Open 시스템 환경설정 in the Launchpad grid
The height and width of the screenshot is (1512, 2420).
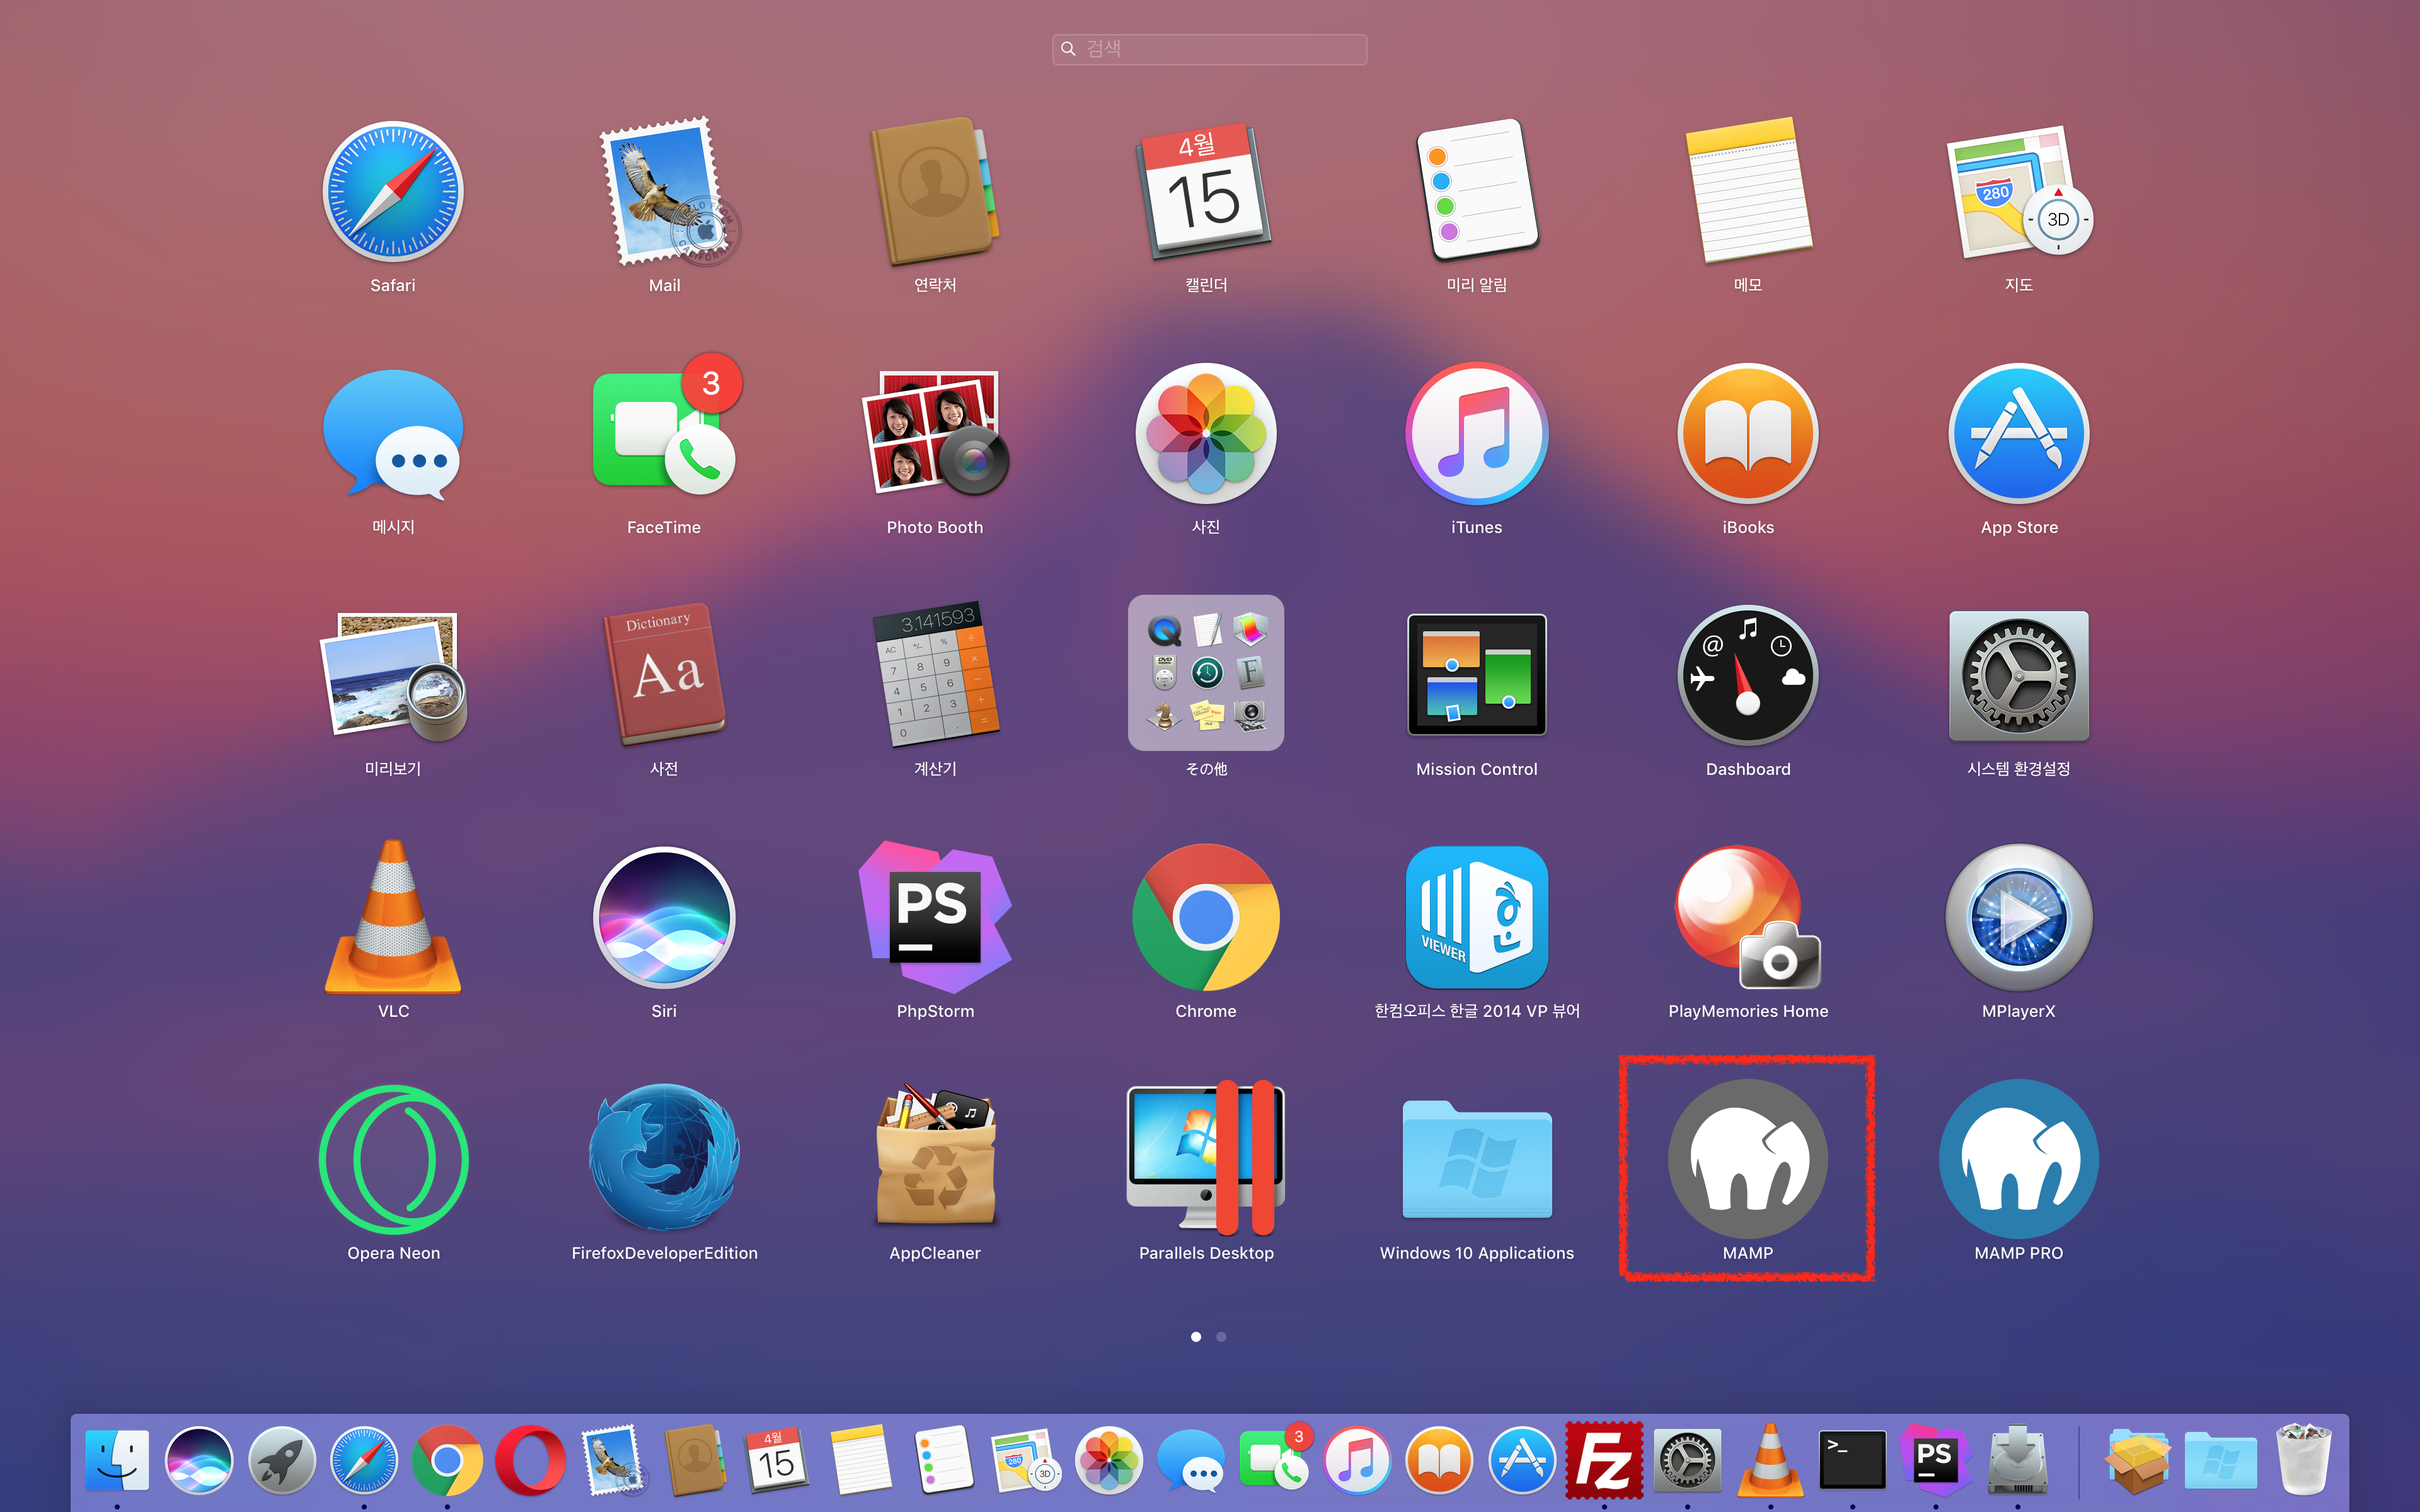tap(2019, 676)
